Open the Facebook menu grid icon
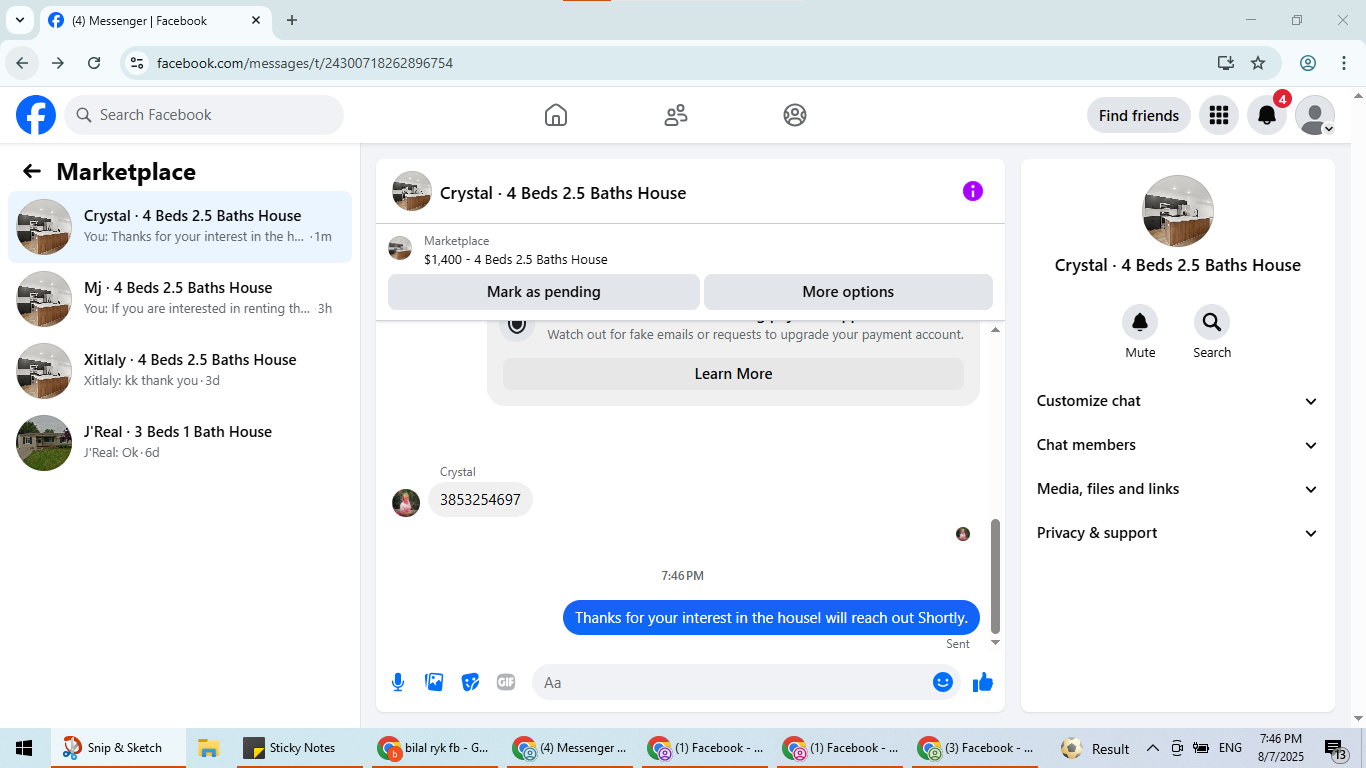 [1218, 115]
